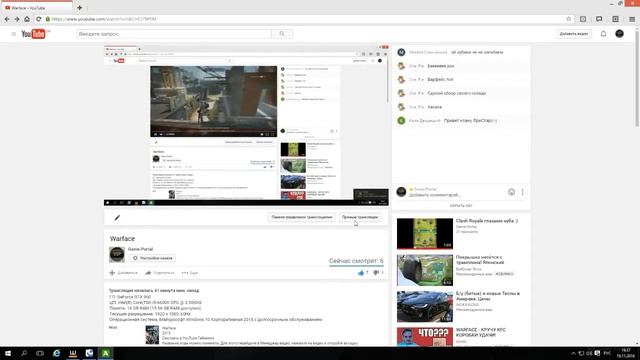
Task: Open the browser home page icon
Action: point(27,19)
